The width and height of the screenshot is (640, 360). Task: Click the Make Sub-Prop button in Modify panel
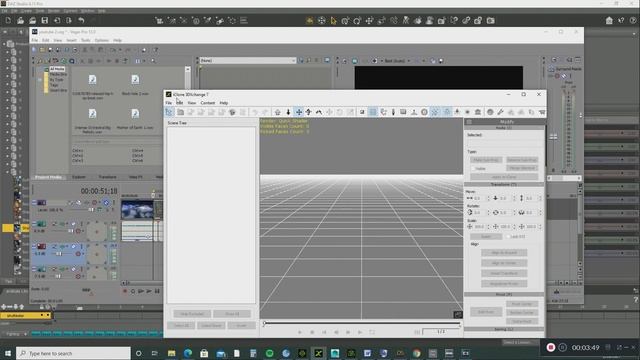pyautogui.click(x=487, y=160)
